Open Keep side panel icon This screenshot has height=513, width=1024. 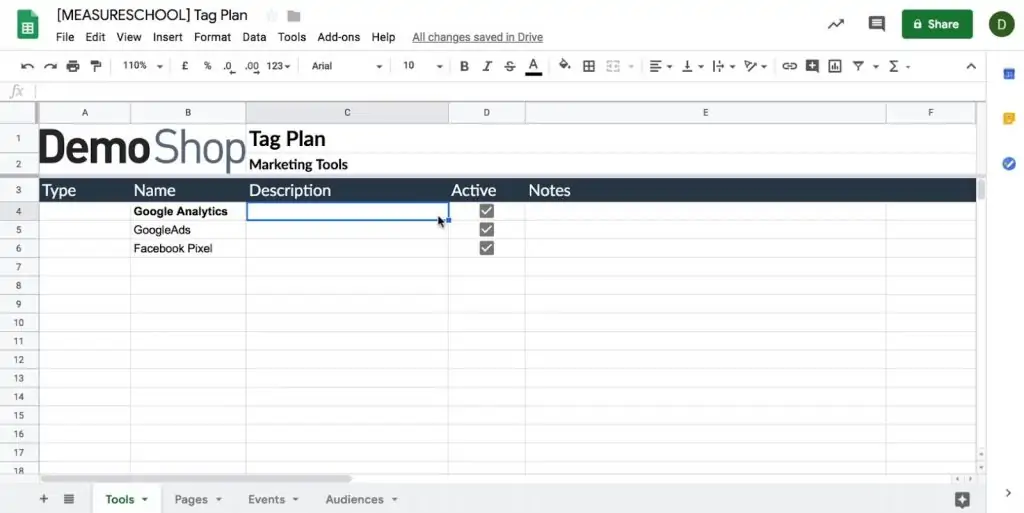click(x=1008, y=119)
